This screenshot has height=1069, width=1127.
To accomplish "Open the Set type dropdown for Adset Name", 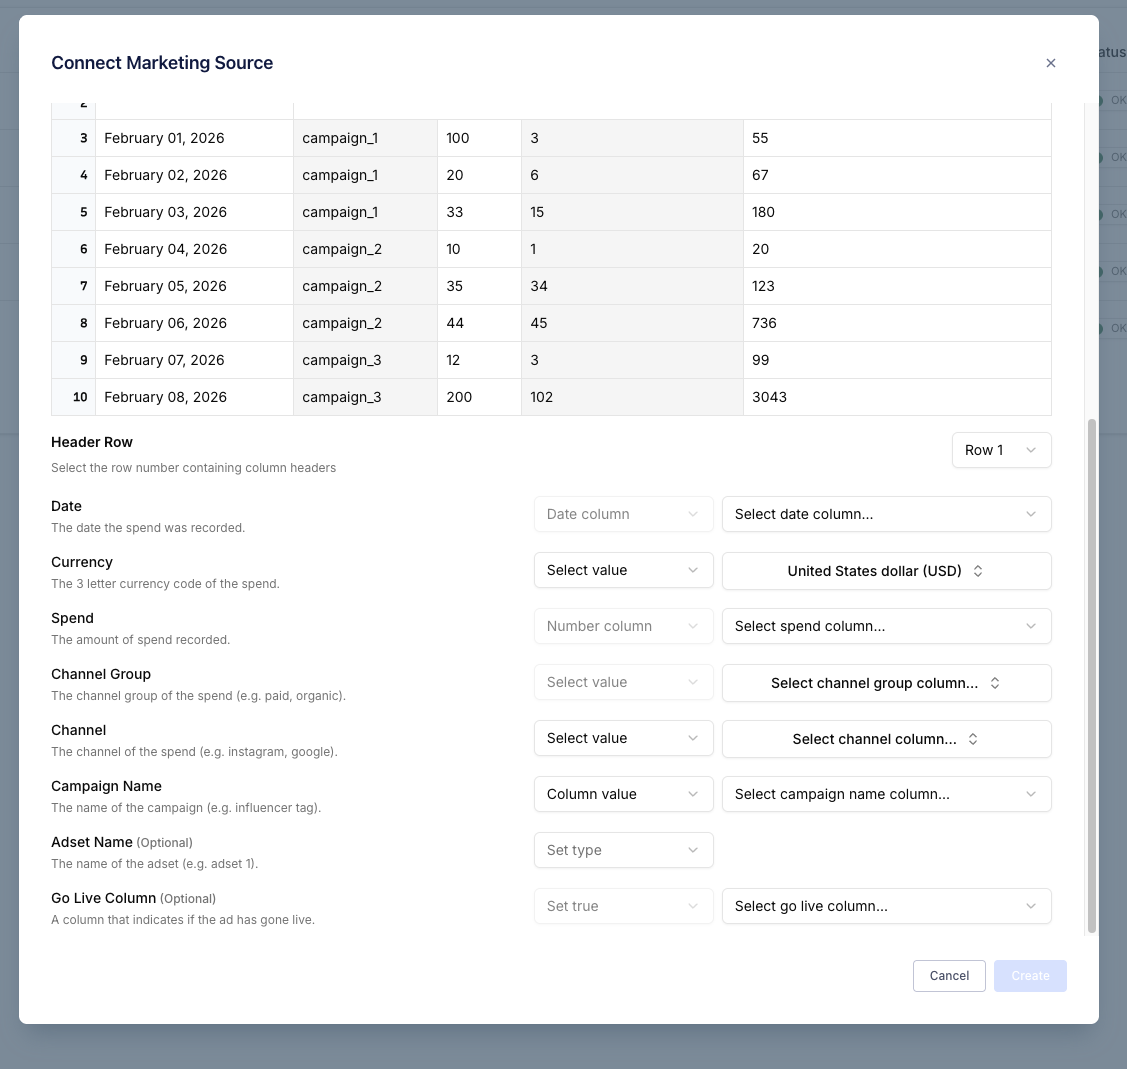I will pyautogui.click(x=623, y=850).
